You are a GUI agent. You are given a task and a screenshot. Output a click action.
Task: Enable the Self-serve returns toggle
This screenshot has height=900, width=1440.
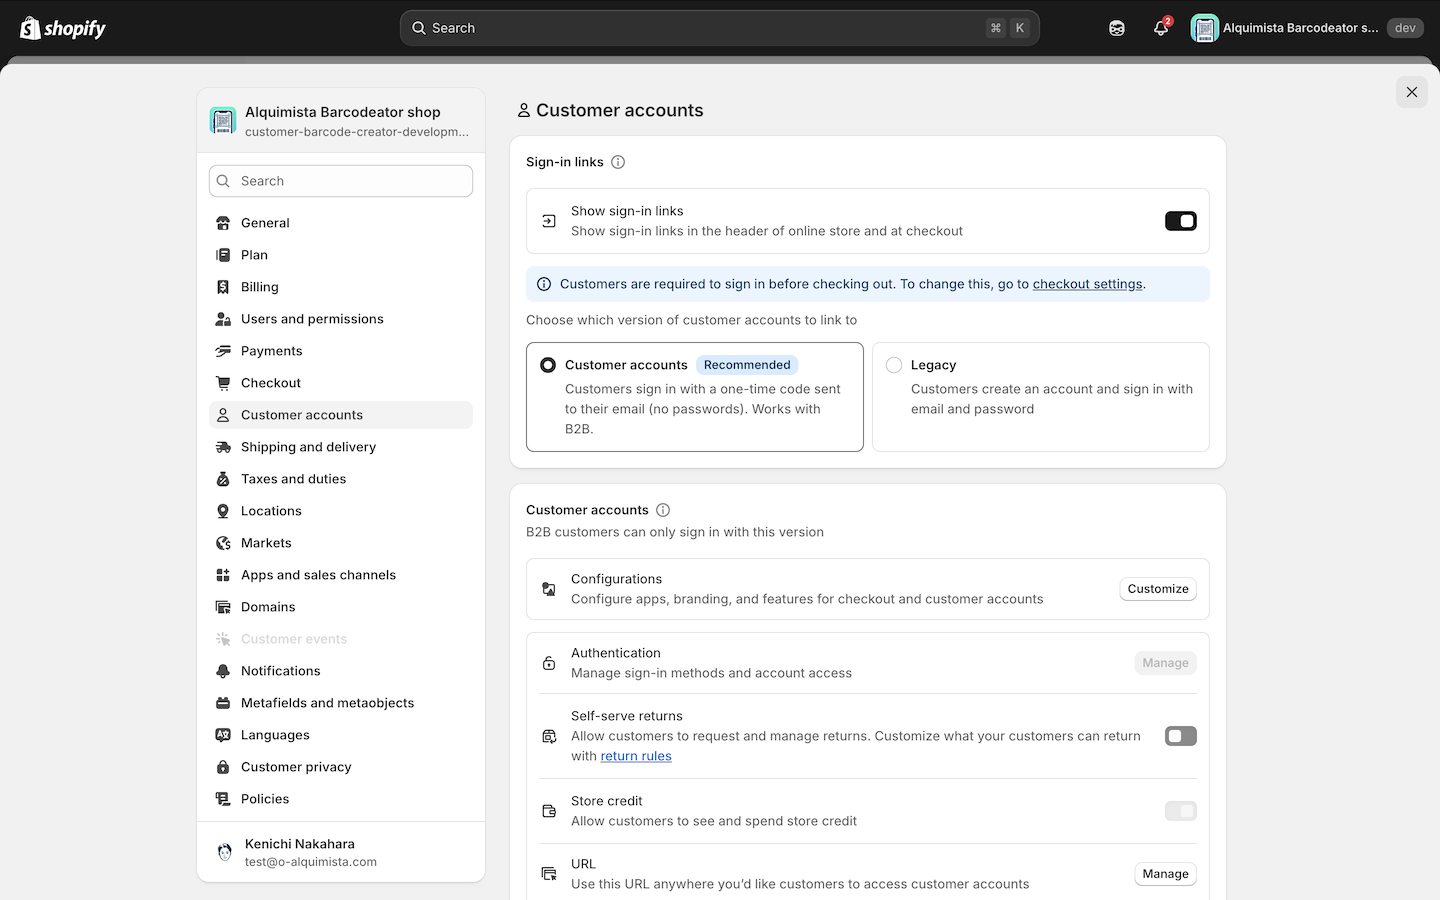pyautogui.click(x=1180, y=736)
